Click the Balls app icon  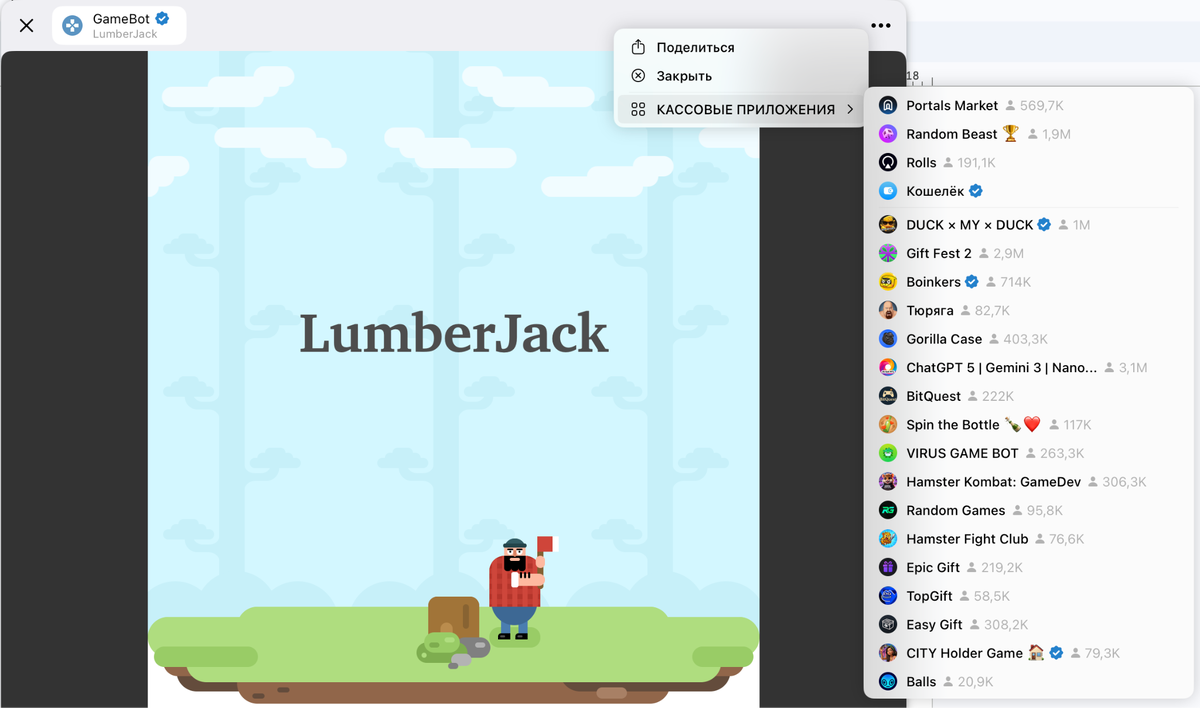coord(888,681)
